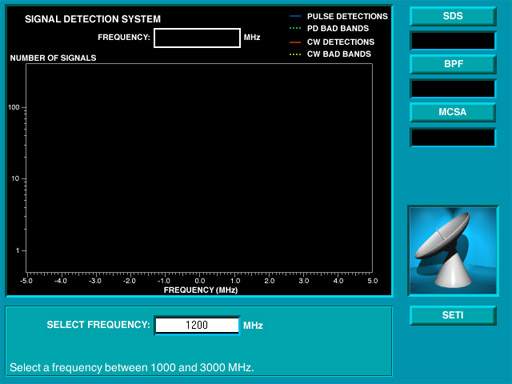Viewport: 512px width, 384px height.
Task: Click the SDS button
Action: (453, 16)
